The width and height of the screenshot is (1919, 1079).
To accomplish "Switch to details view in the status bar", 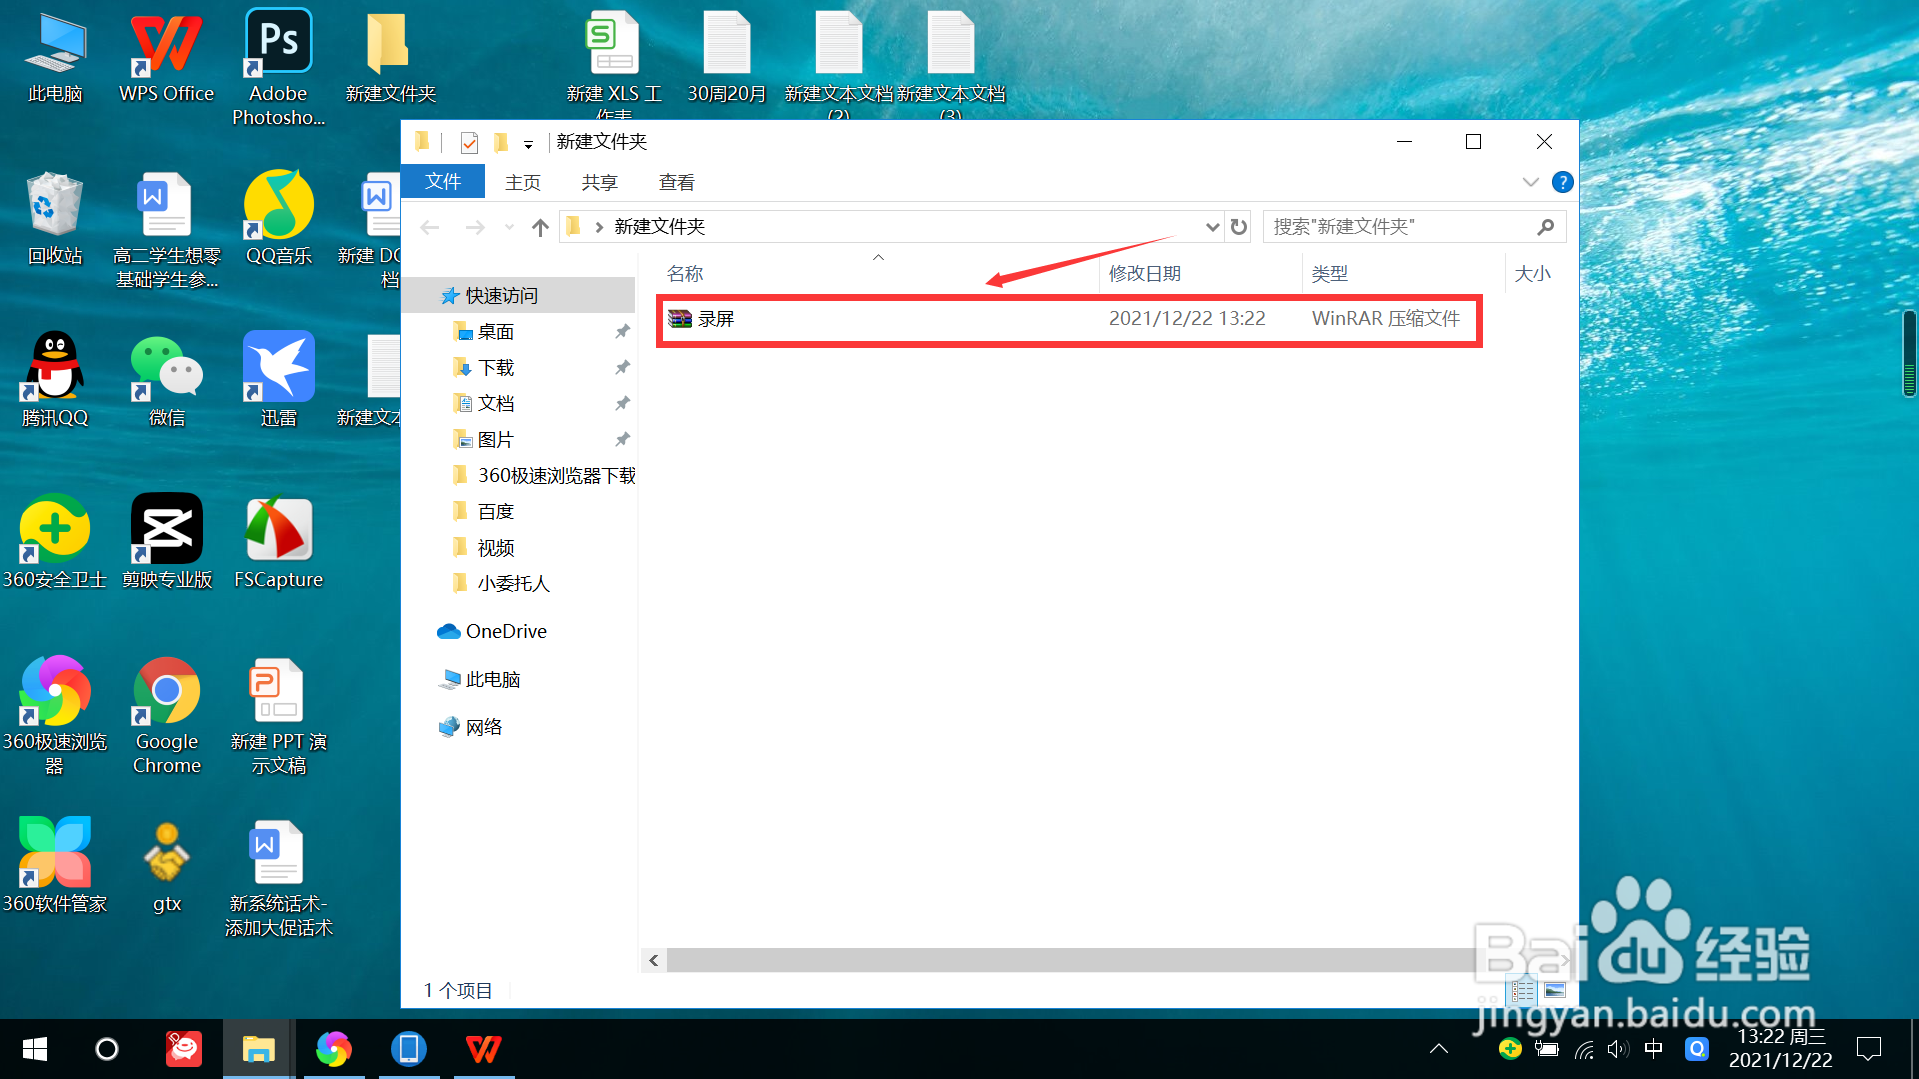I will (x=1522, y=990).
